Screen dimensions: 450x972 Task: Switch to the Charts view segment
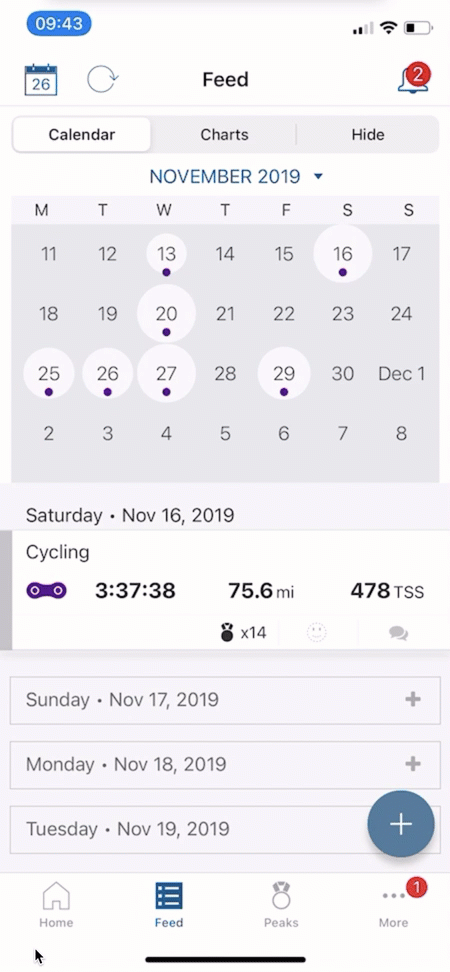[224, 135]
